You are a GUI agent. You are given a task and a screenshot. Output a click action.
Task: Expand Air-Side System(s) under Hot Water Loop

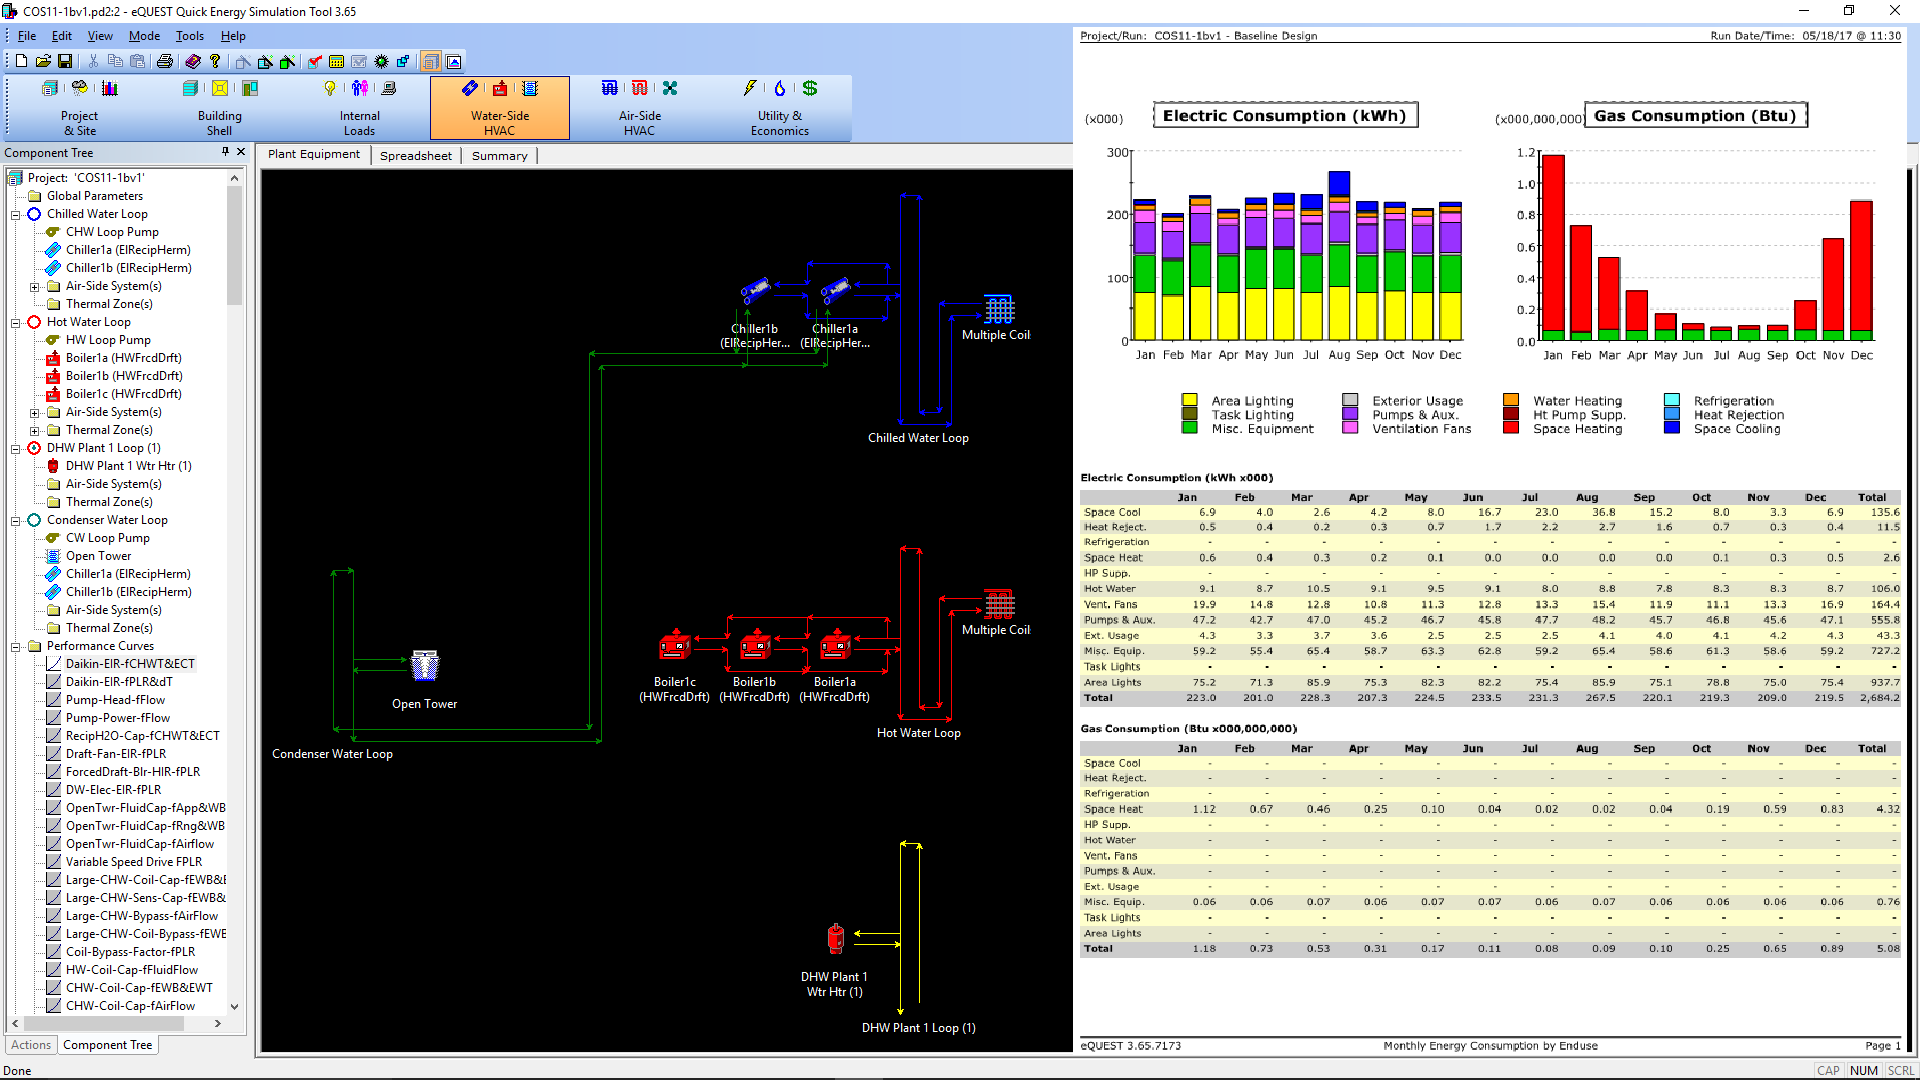tap(35, 412)
